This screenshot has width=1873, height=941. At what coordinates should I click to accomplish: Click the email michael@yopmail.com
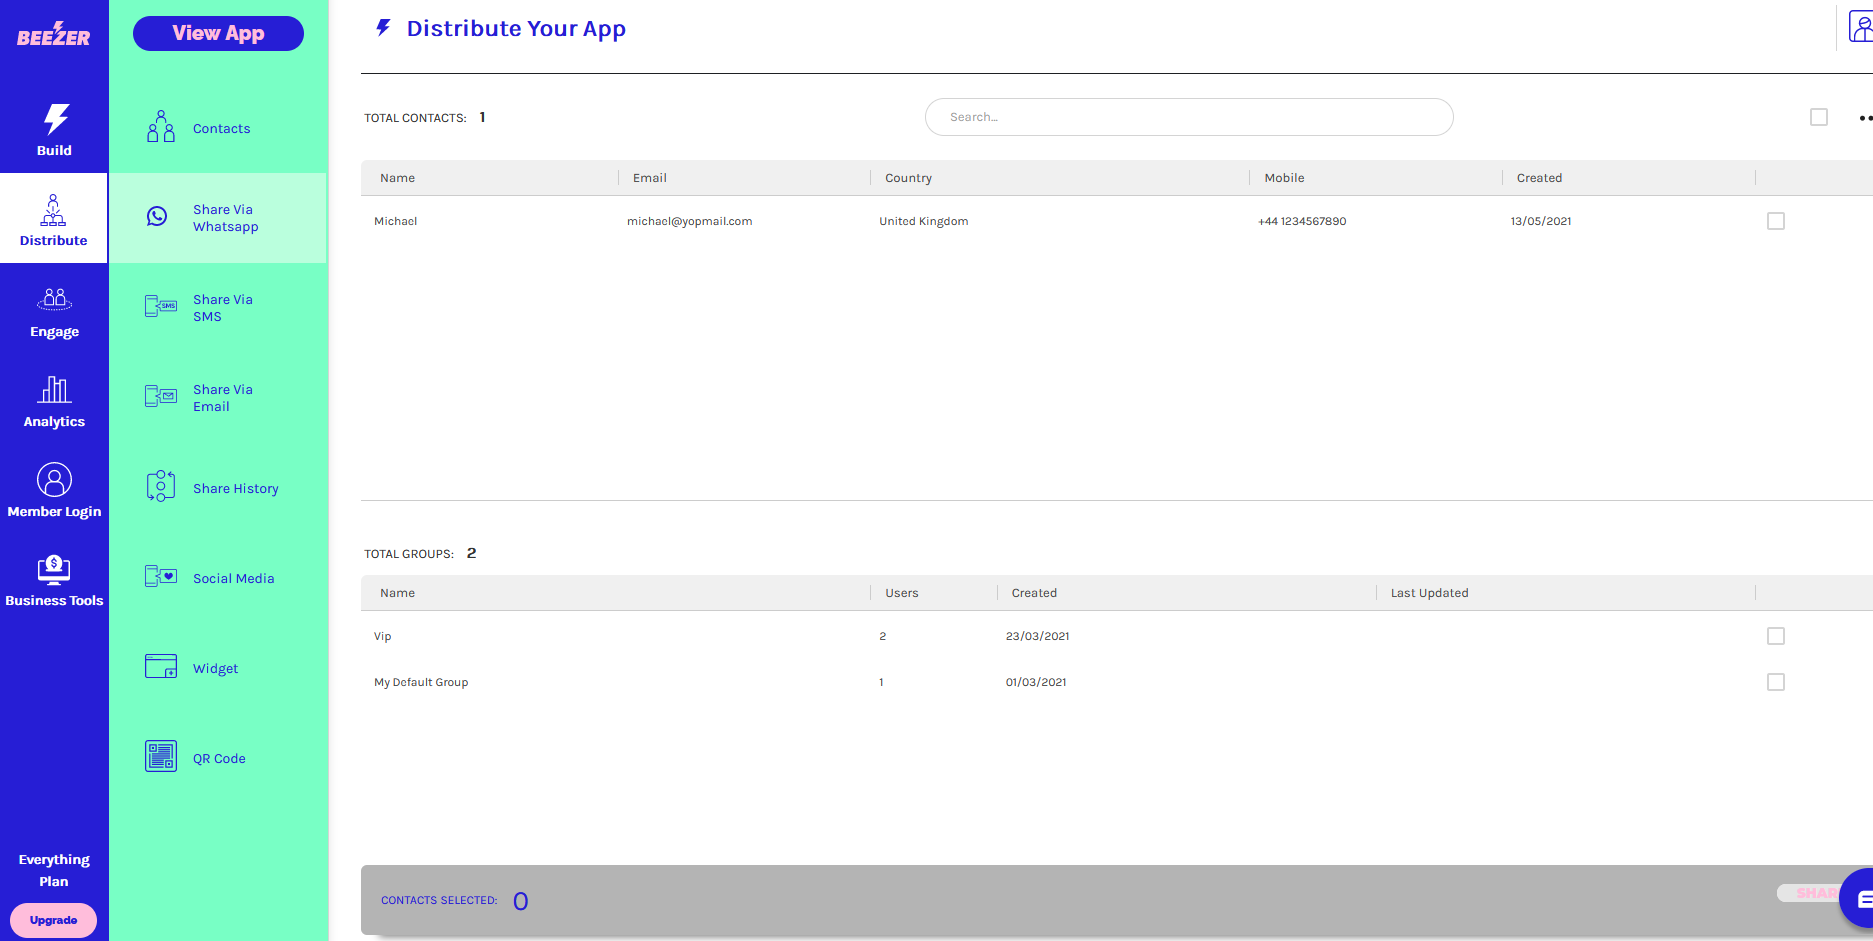(x=689, y=221)
